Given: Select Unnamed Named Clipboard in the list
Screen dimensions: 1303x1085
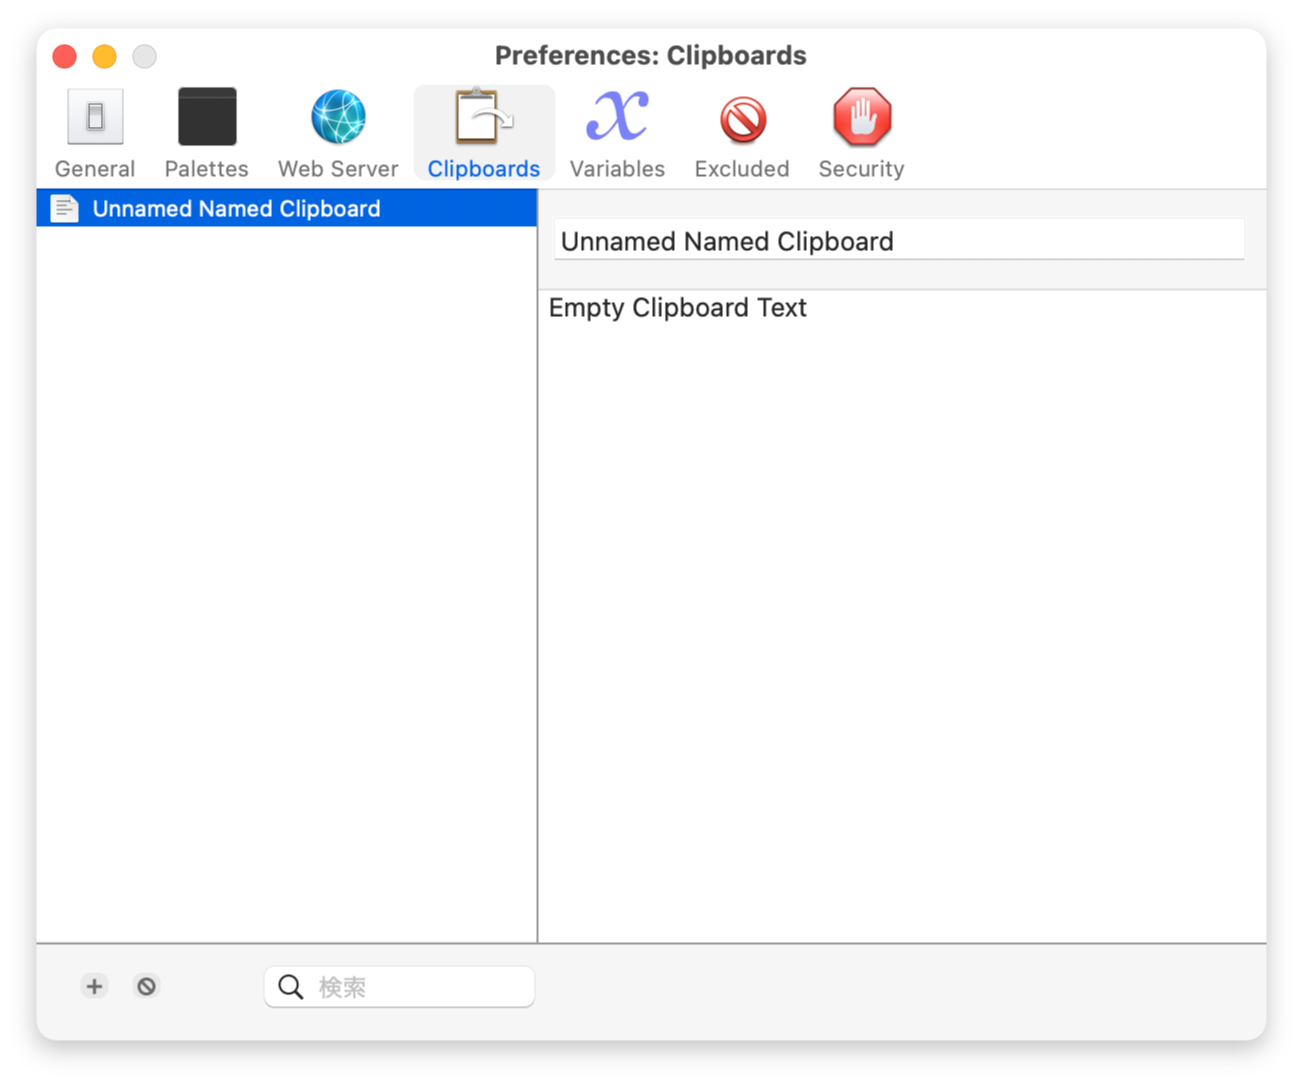Looking at the screenshot, I should click(x=236, y=208).
